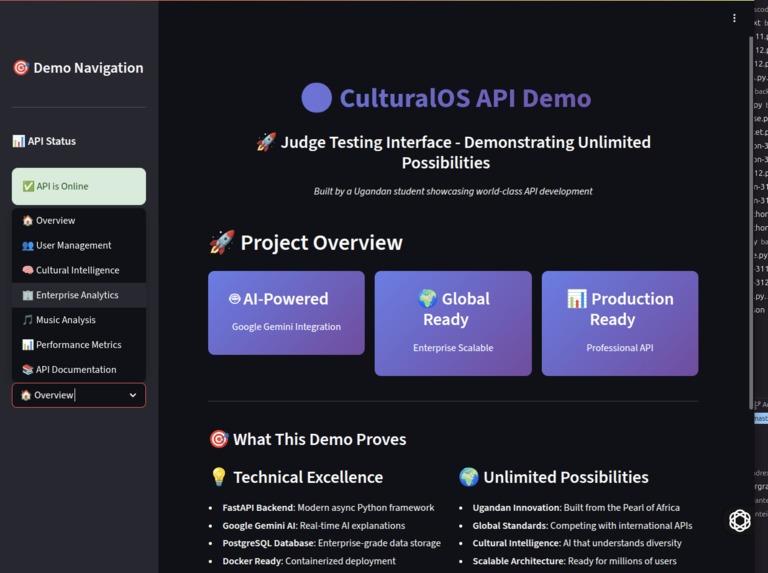The height and width of the screenshot is (573, 768).
Task: Click the bar chart icon next to API Status
Action: (19, 142)
